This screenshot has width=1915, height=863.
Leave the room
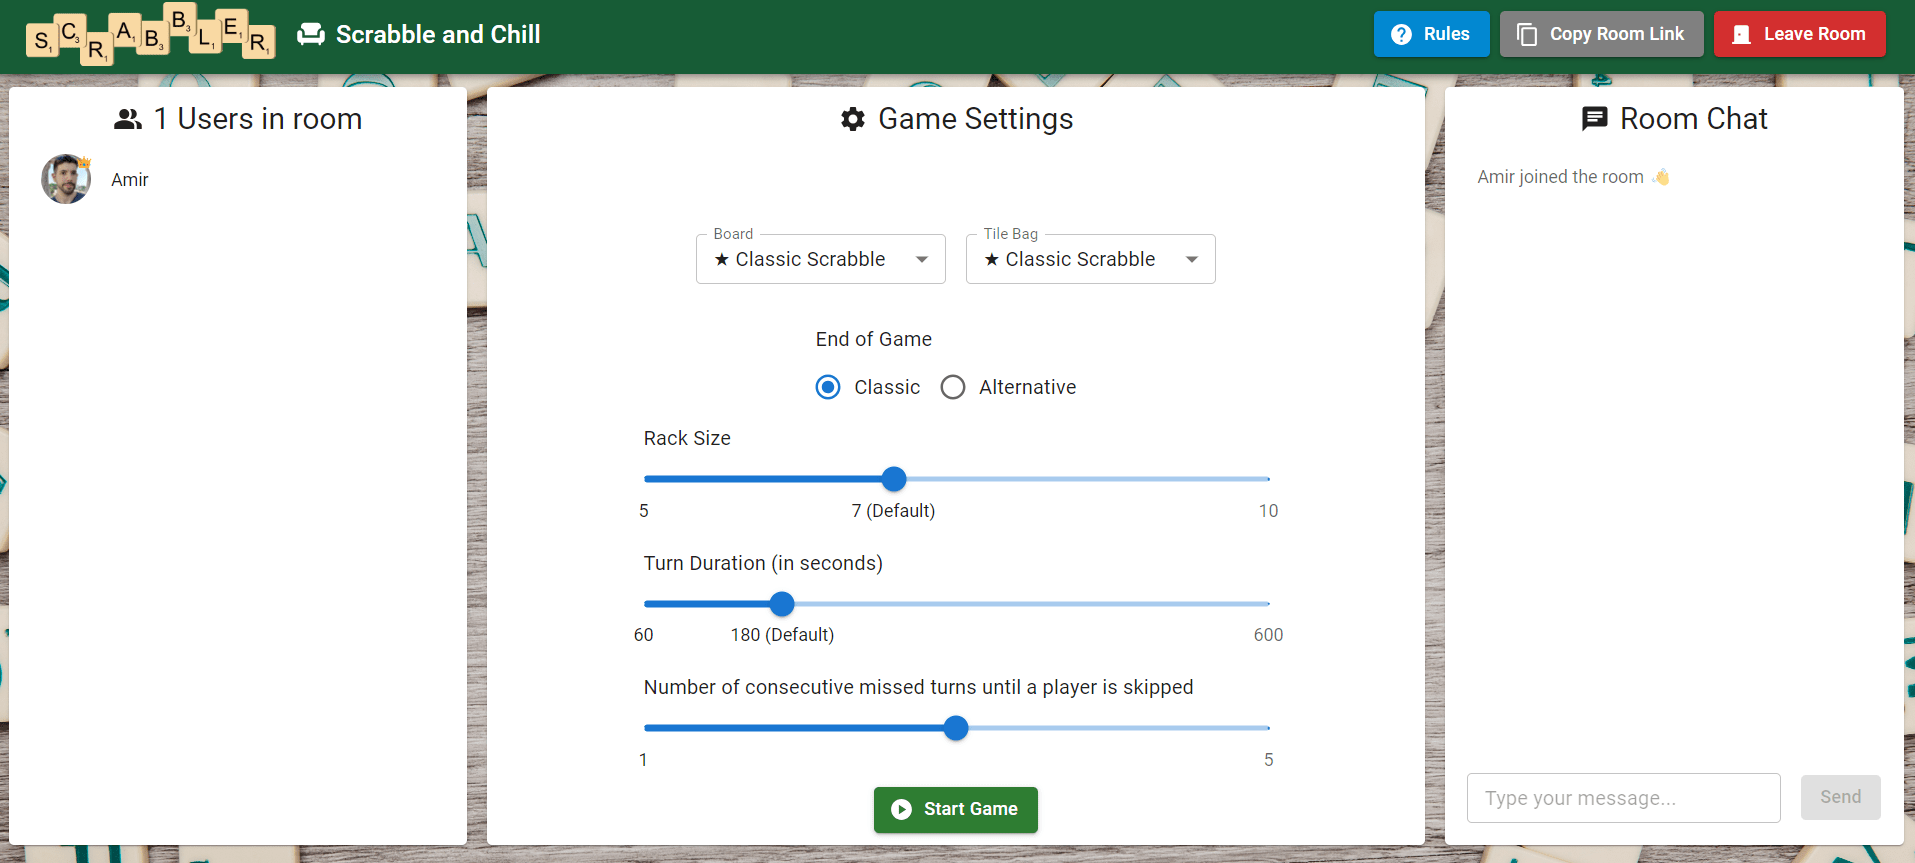click(1799, 34)
